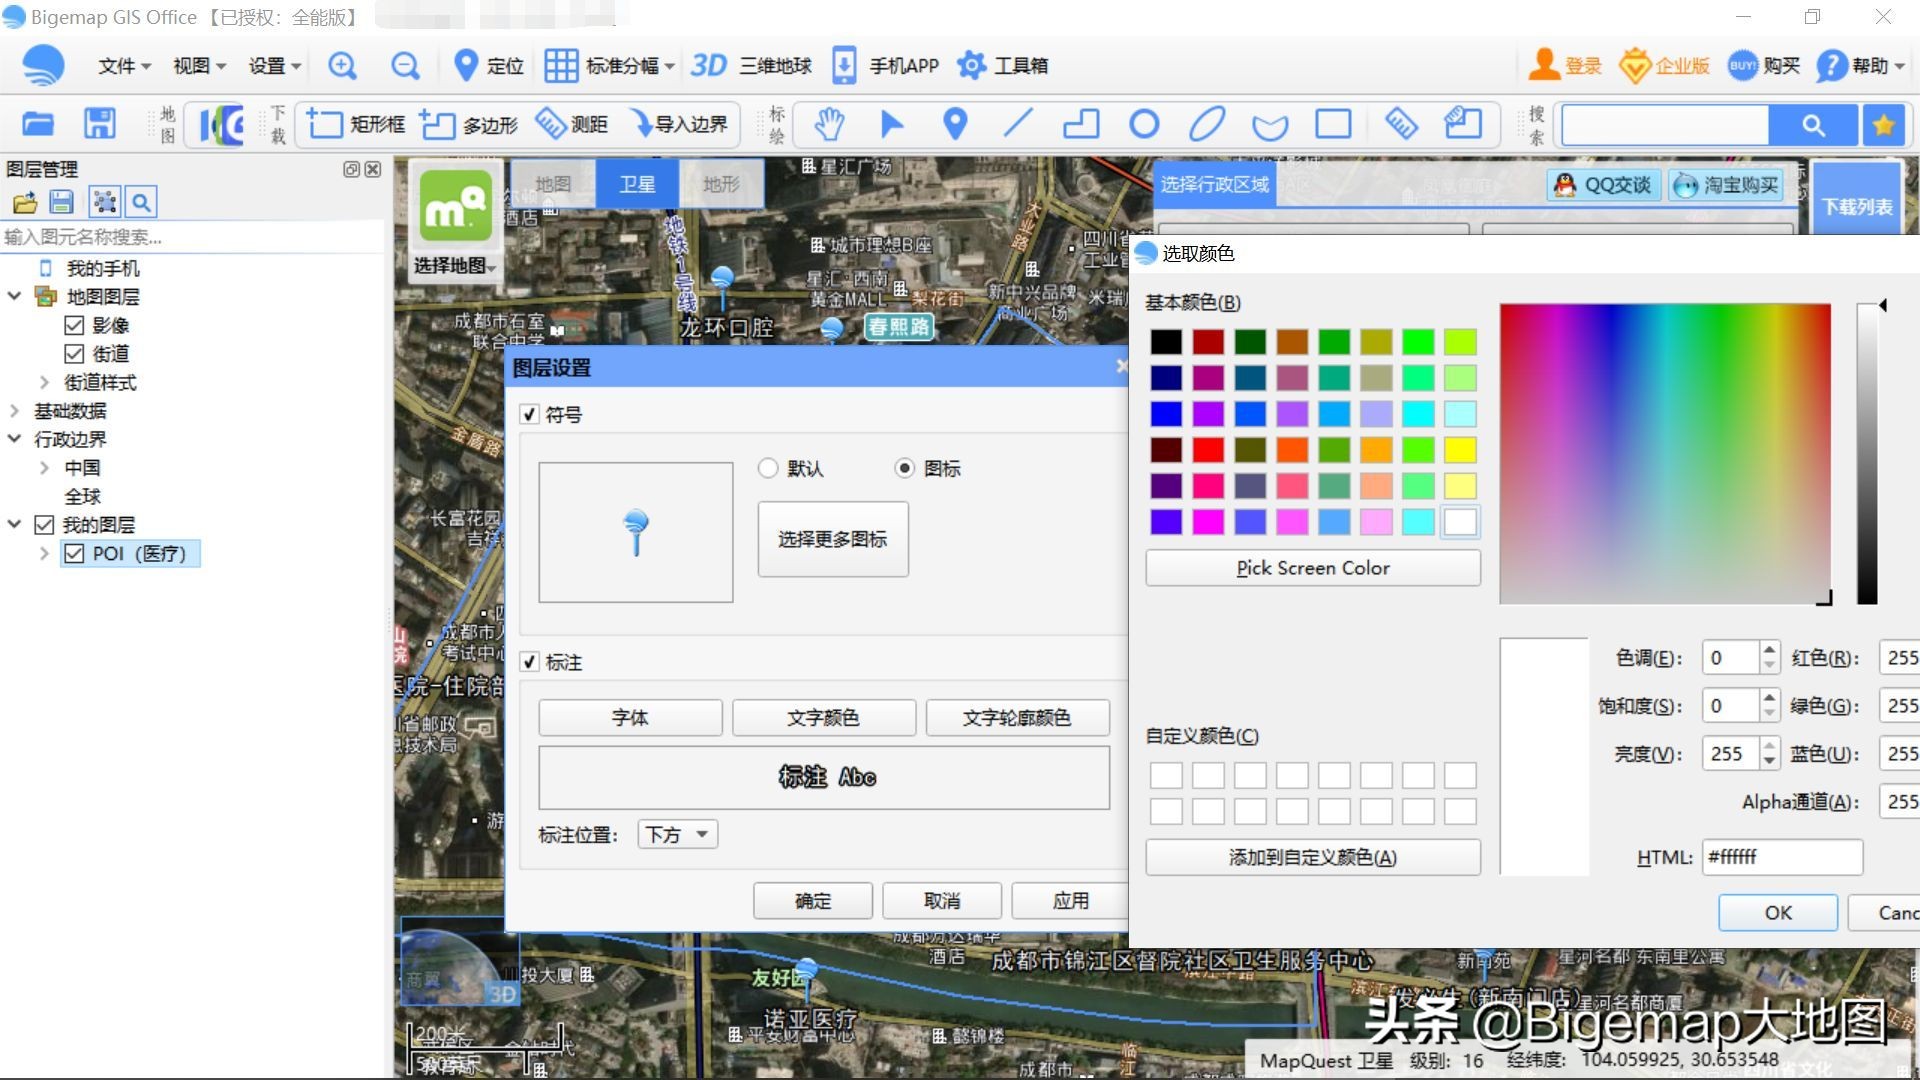Uncheck the POI（医疗）layer
Image resolution: width=1920 pixels, height=1080 pixels.
click(x=75, y=553)
